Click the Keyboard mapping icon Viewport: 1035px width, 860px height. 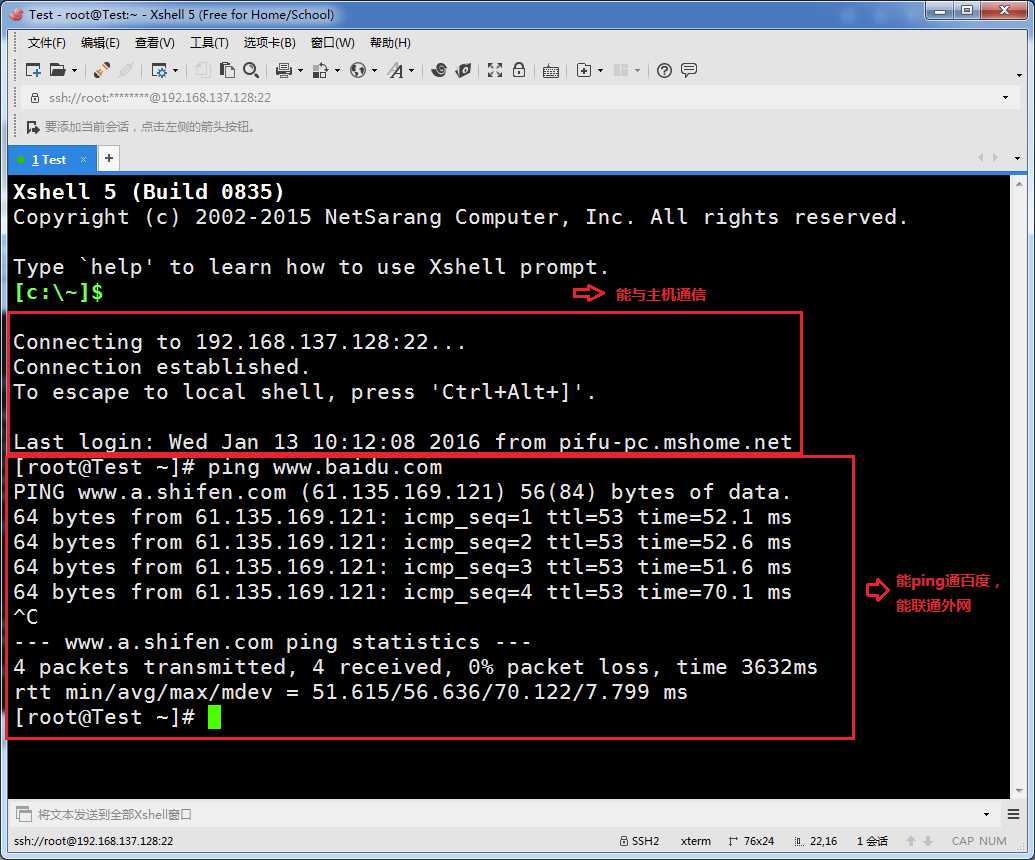551,71
